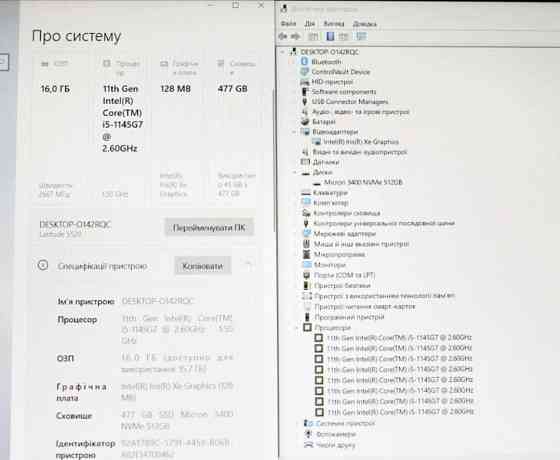The image size is (560, 460).
Task: Select the Миша mouse devices icon
Action: [x=306, y=244]
